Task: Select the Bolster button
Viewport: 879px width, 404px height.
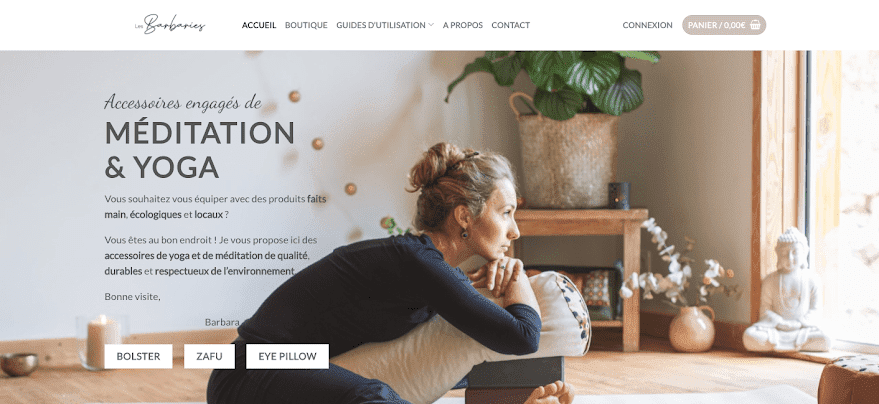Action: 138,356
